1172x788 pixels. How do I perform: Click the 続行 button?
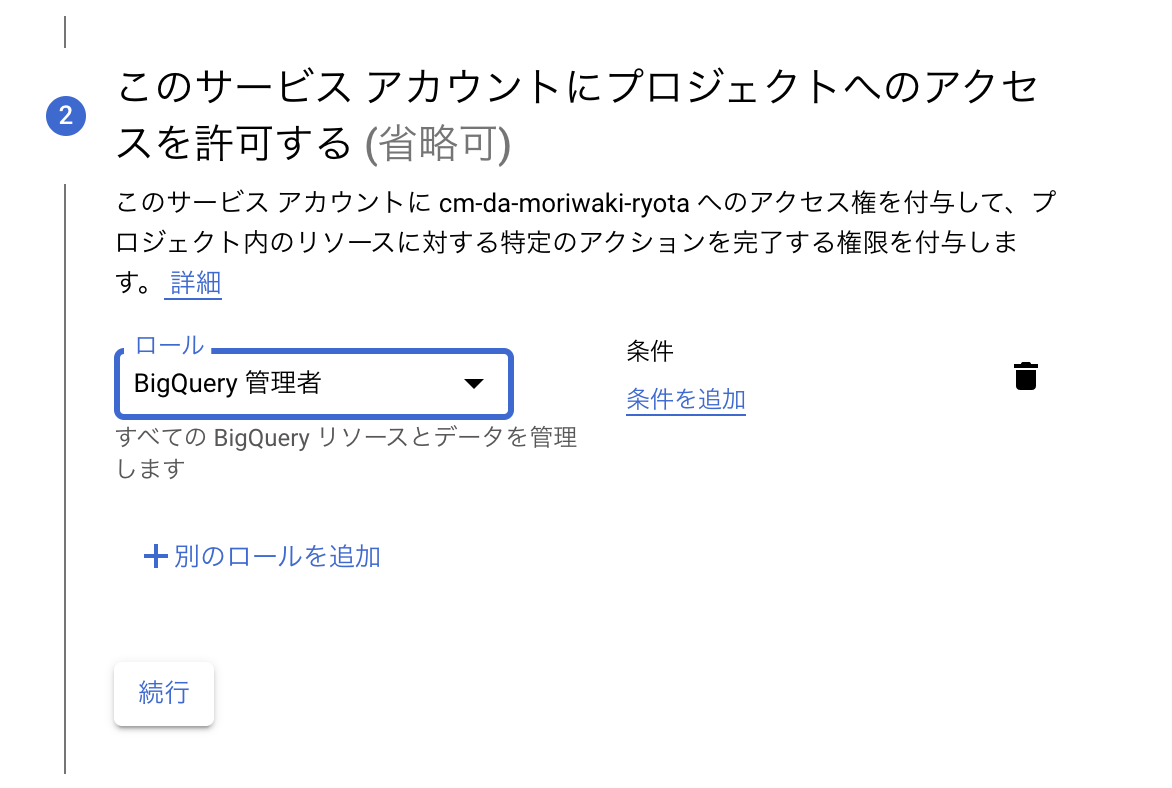(x=163, y=693)
